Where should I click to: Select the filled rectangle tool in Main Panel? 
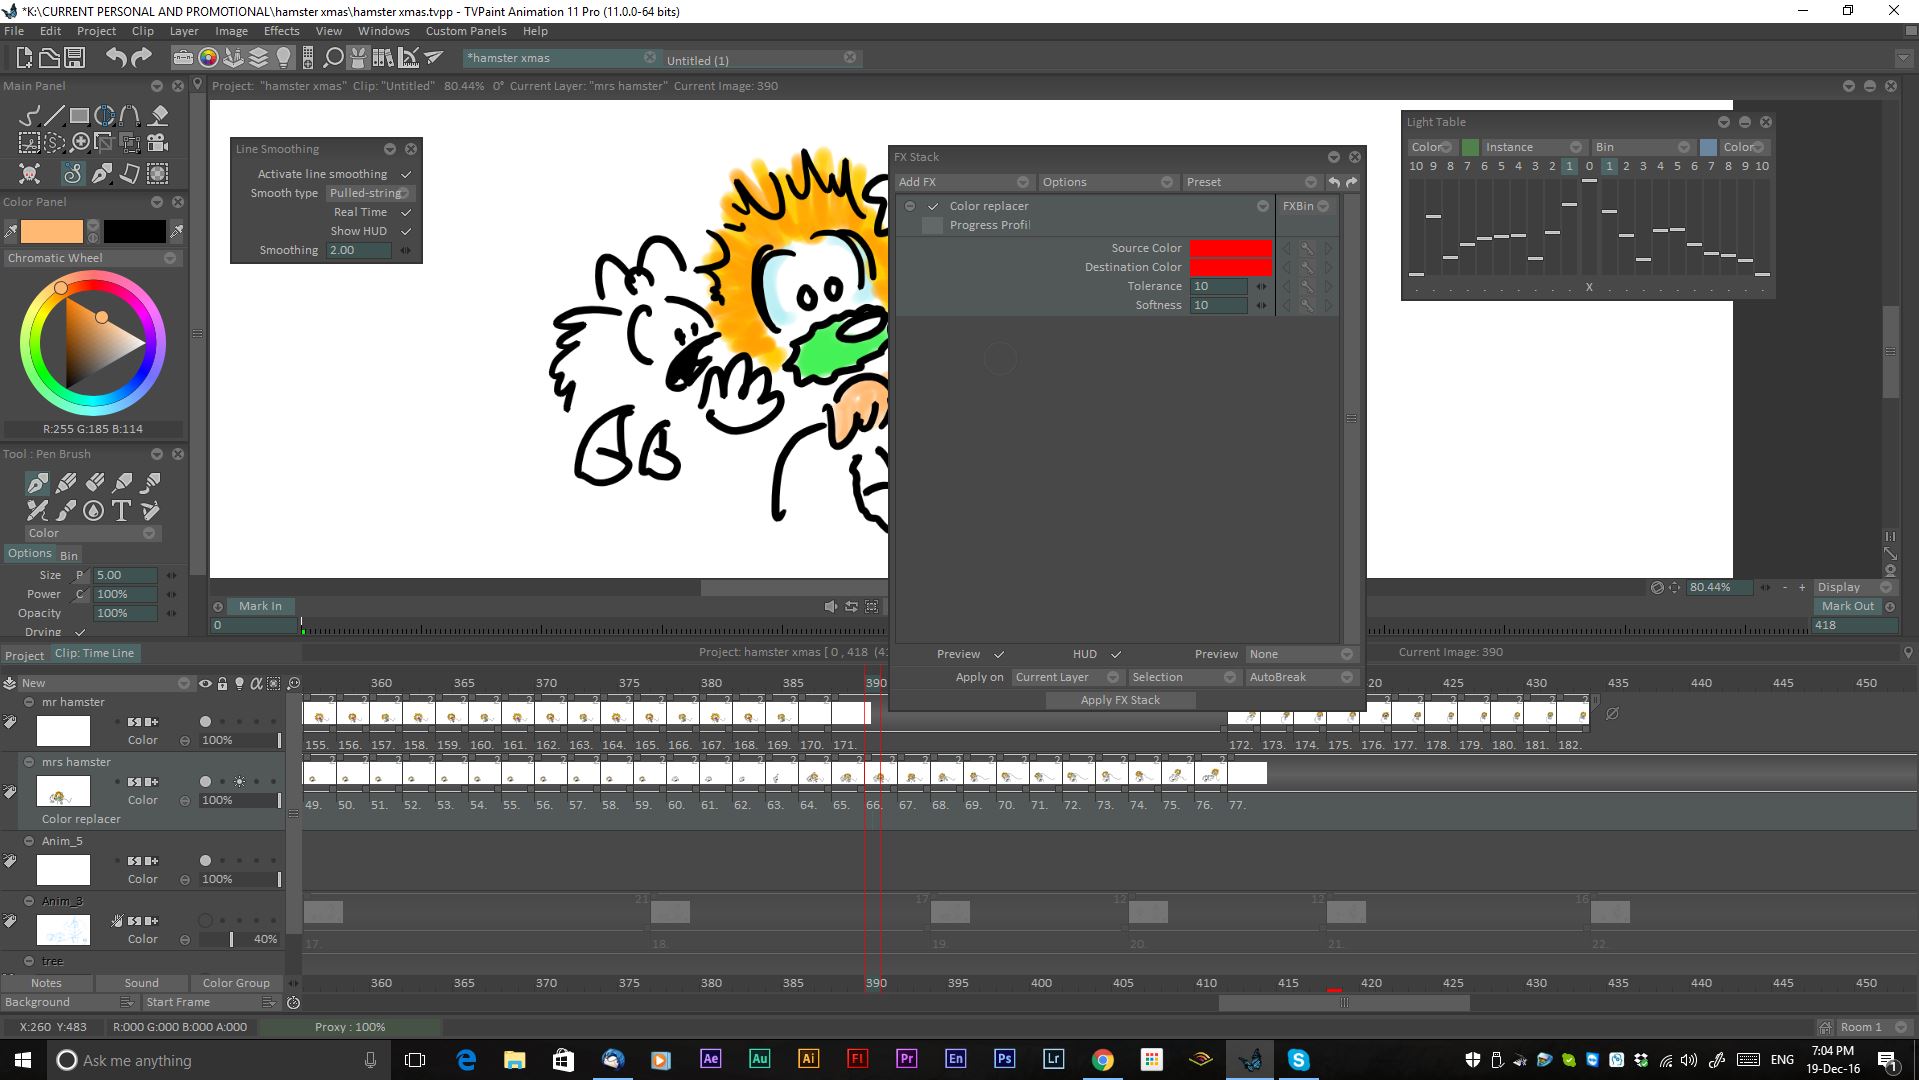point(79,116)
